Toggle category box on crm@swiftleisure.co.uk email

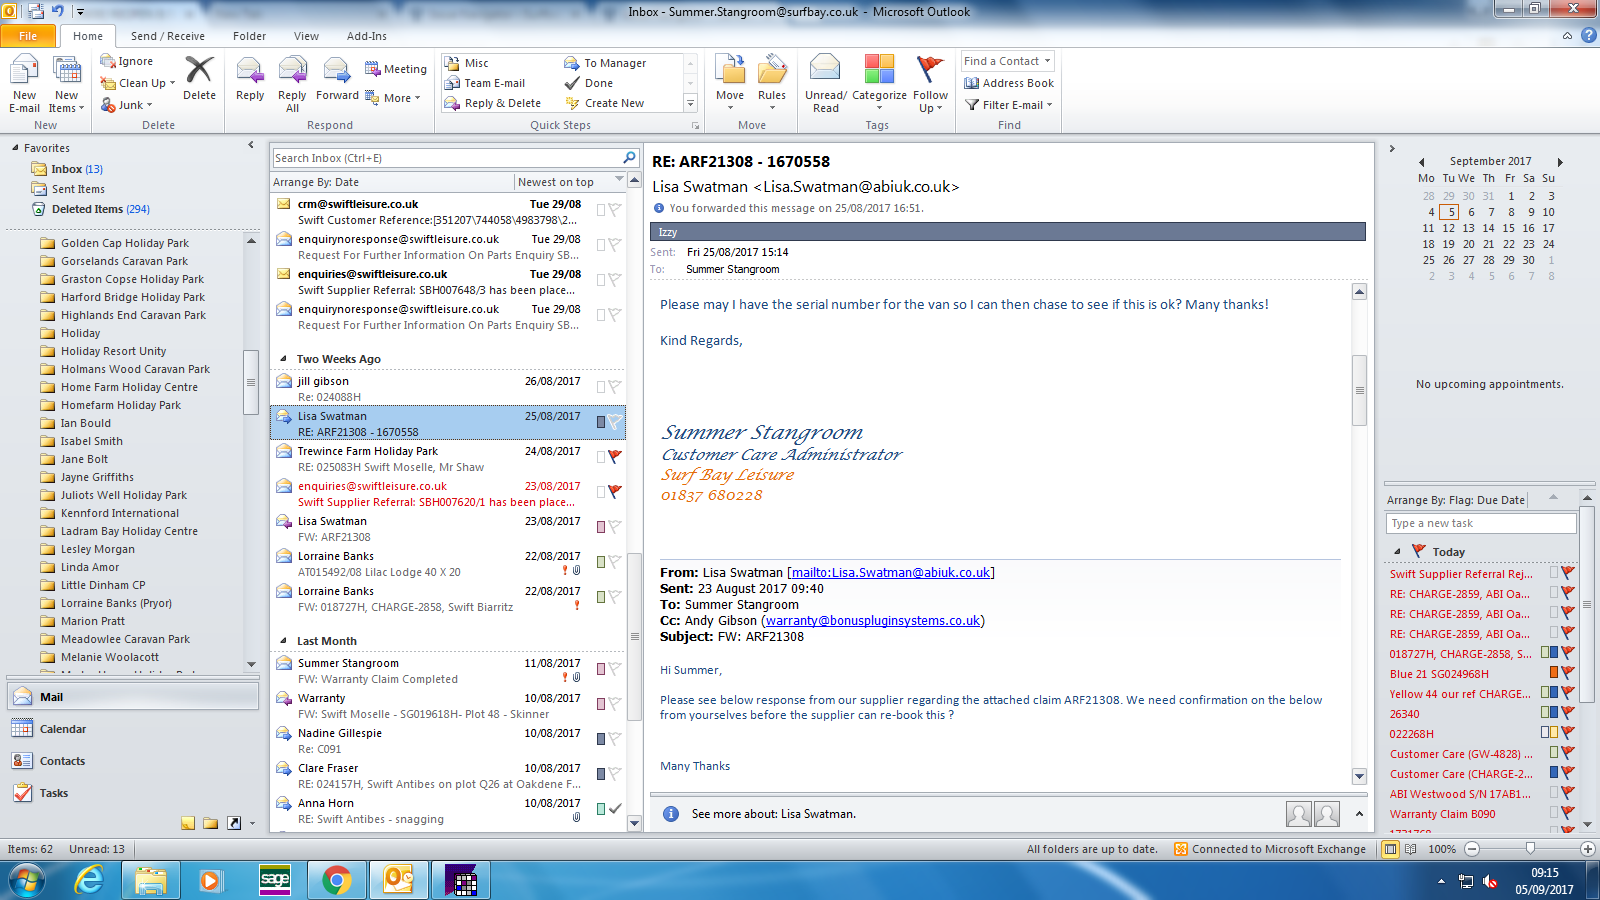pyautogui.click(x=601, y=209)
